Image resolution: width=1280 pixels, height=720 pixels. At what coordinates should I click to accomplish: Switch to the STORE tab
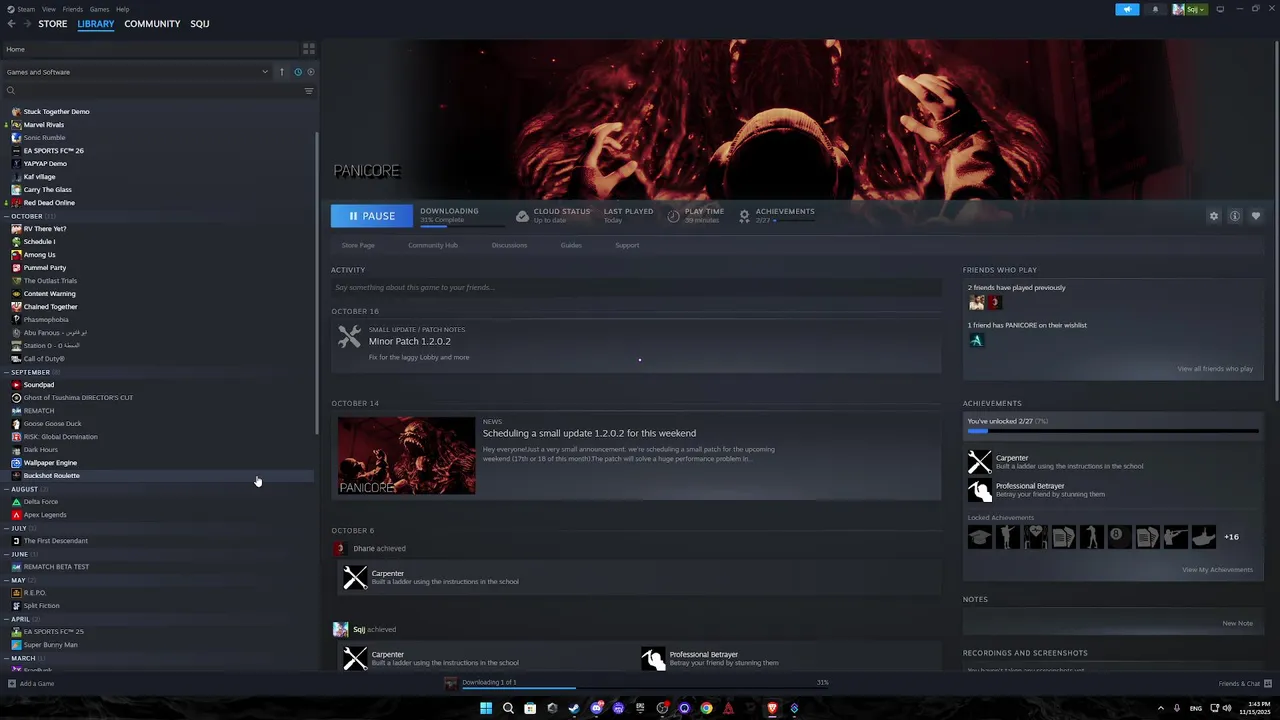point(53,24)
